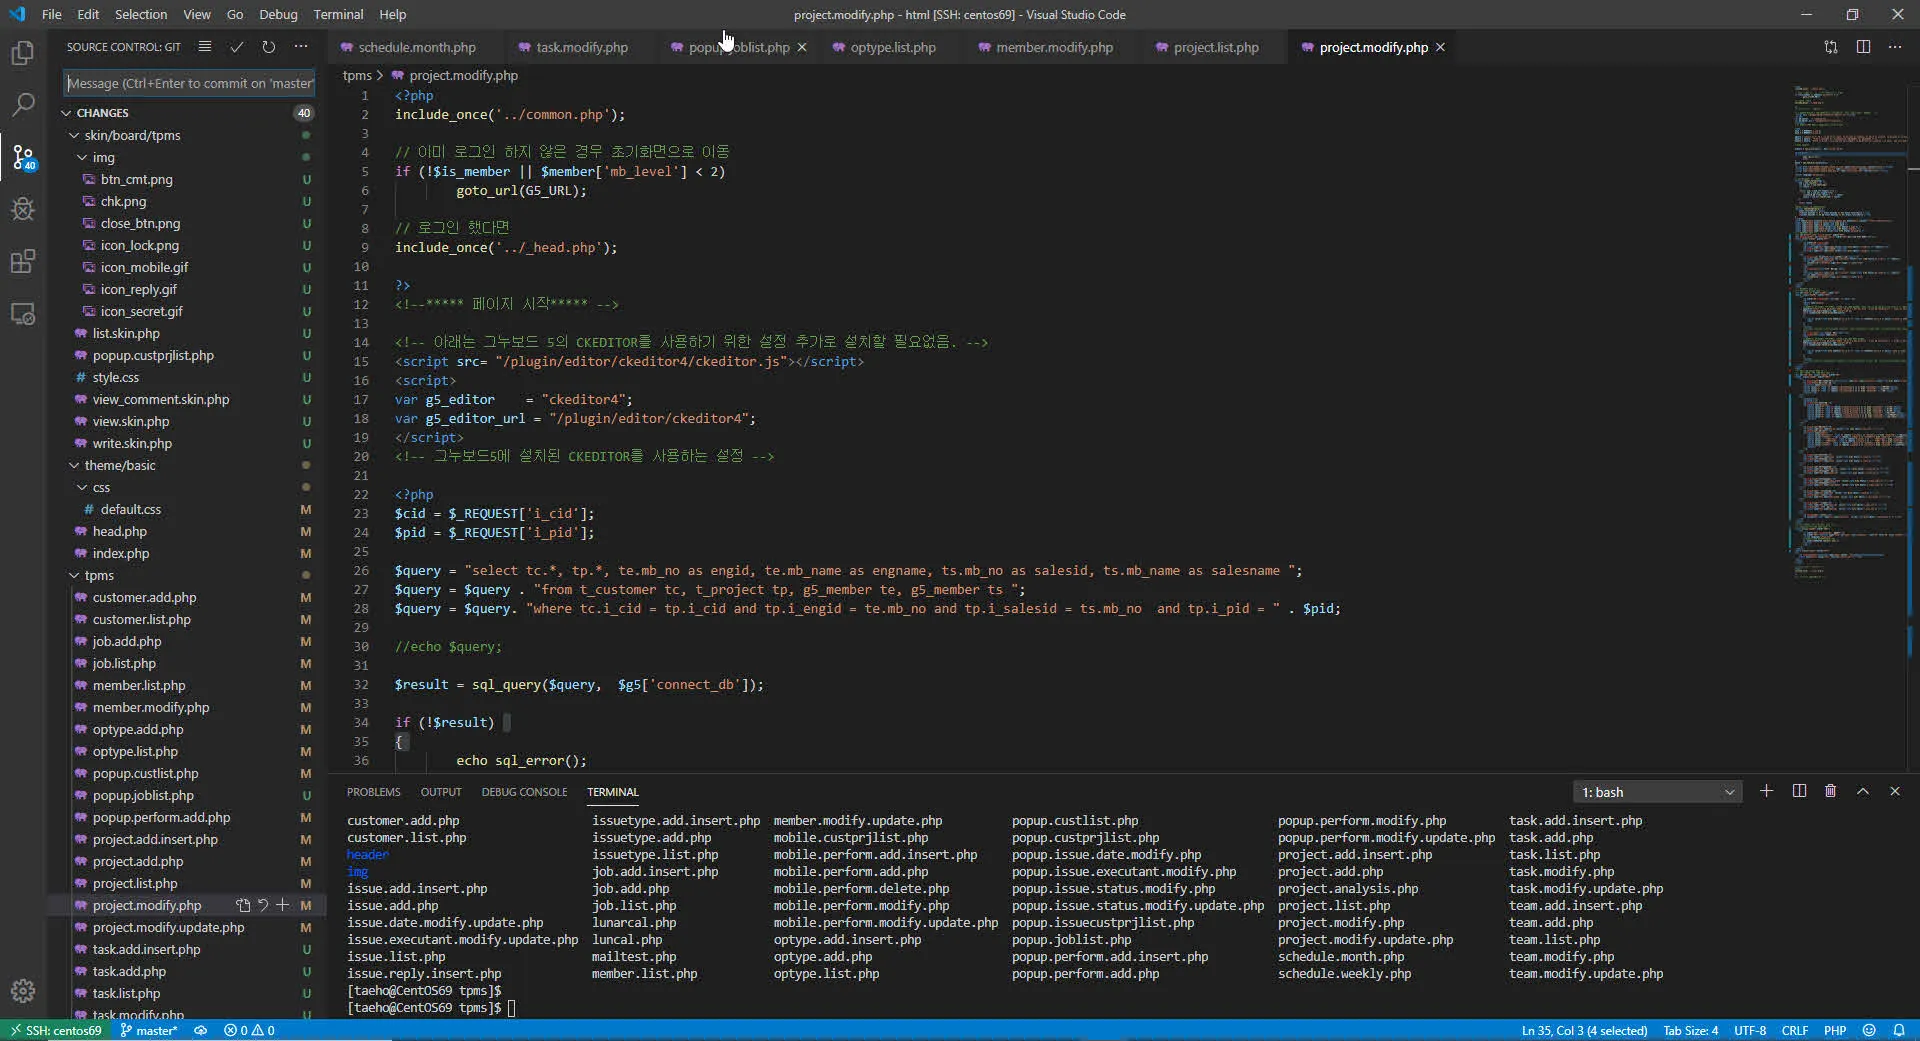Kill terminal with the trash icon

[x=1830, y=791]
